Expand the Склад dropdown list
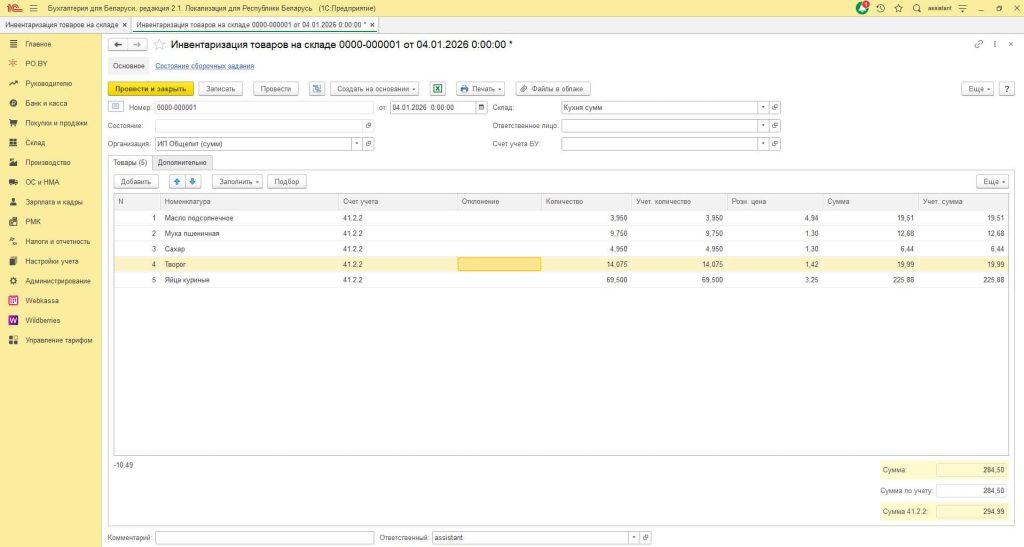1024x547 pixels. click(763, 107)
